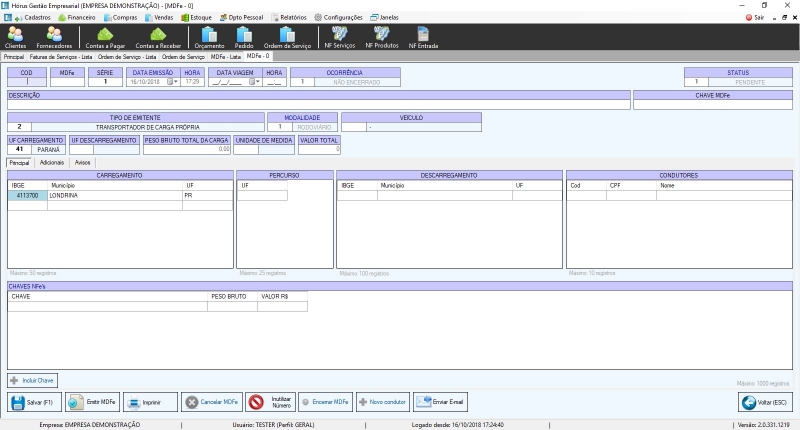Click Peso Bruto Total da Carga field
The height and width of the screenshot is (430, 800).
187,149
